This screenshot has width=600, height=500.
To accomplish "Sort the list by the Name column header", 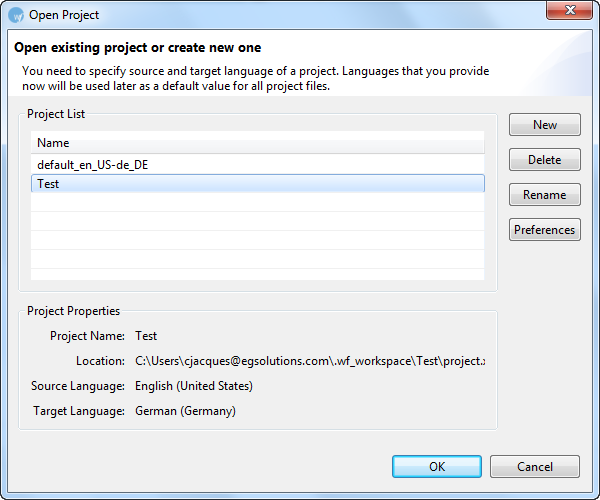I will 258,143.
